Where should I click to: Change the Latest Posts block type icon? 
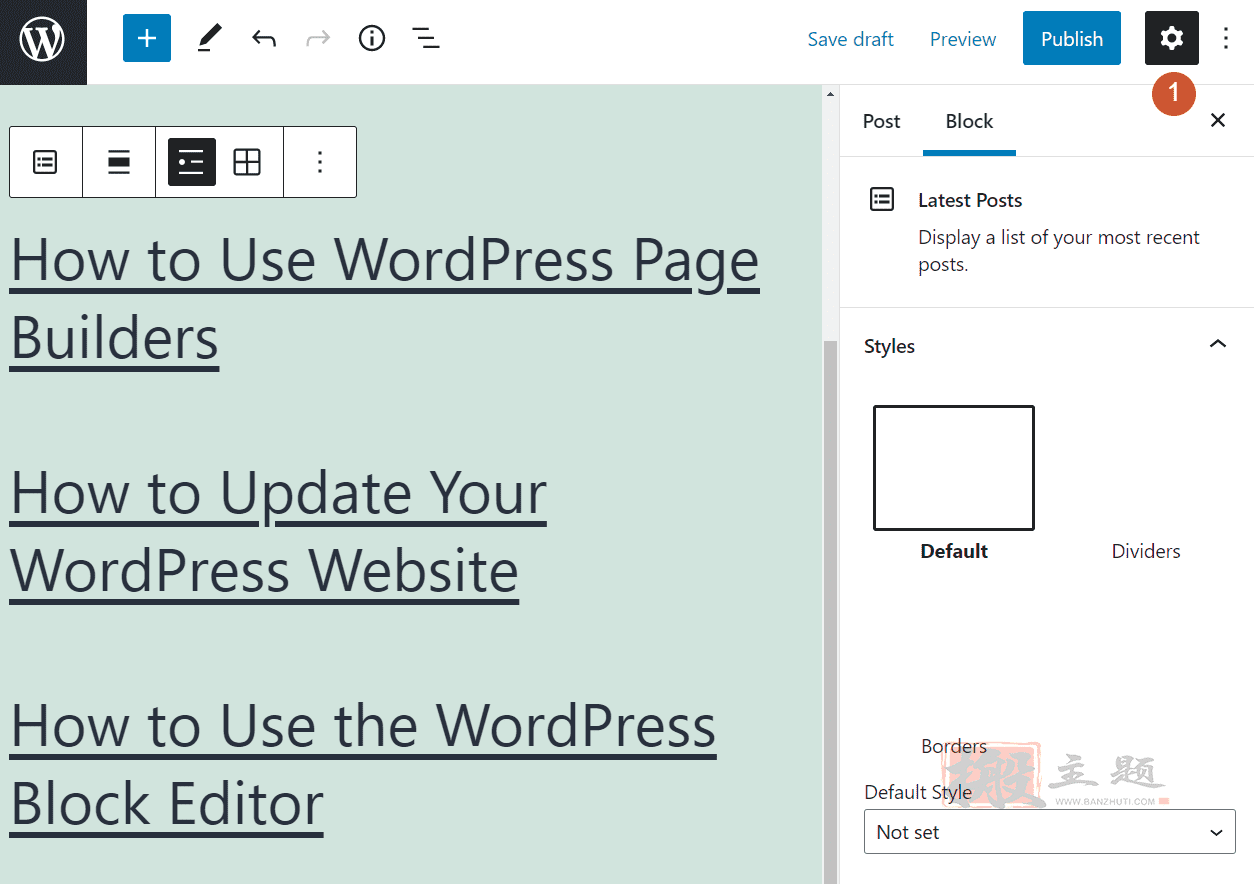coord(46,162)
